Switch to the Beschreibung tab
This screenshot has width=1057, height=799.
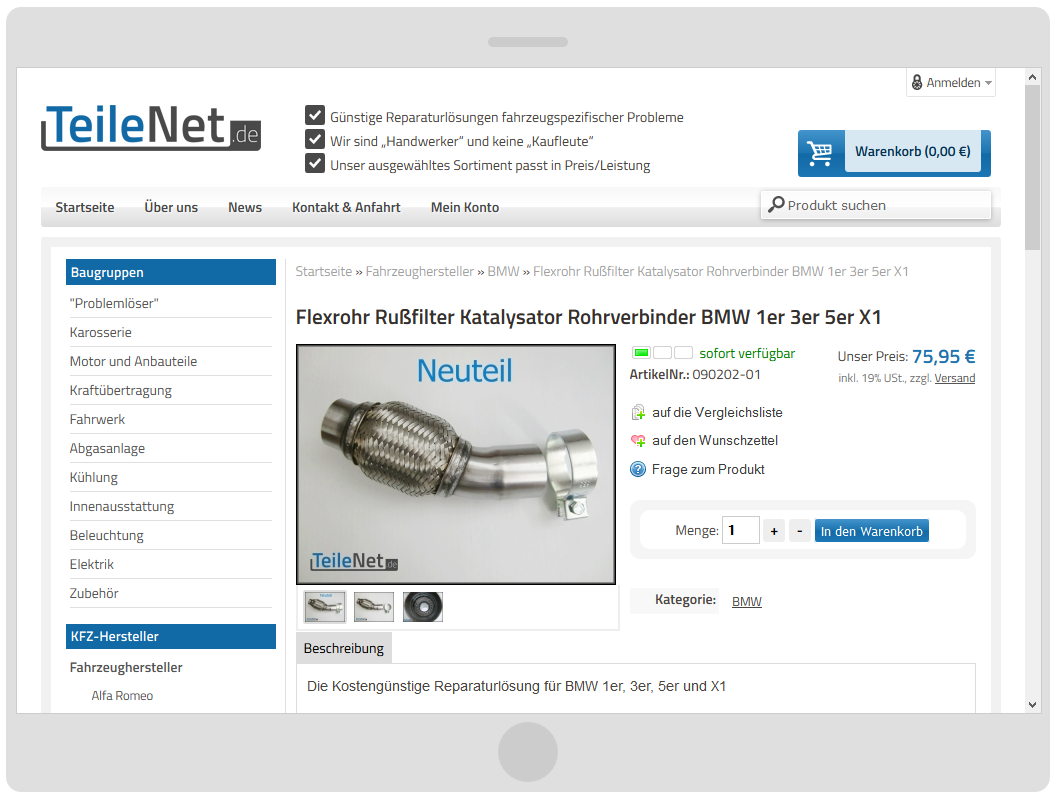click(x=344, y=649)
